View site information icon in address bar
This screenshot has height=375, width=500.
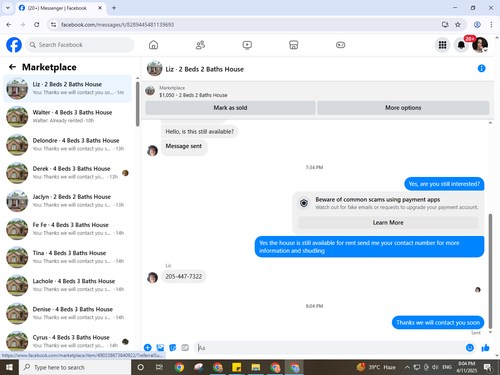point(53,24)
